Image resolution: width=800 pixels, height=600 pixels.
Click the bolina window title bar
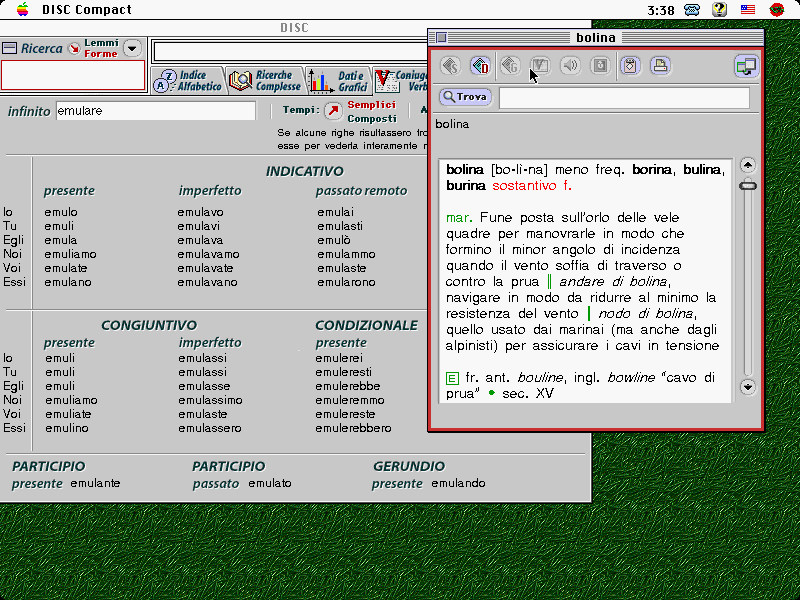[595, 38]
